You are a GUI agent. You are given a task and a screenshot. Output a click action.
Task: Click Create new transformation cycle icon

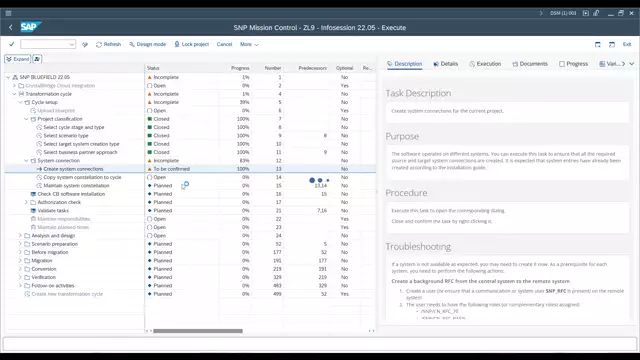click(x=27, y=294)
